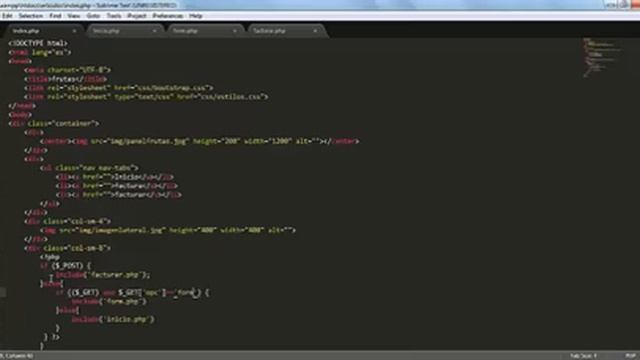Click the div class col-sm-4 line

click(67, 221)
